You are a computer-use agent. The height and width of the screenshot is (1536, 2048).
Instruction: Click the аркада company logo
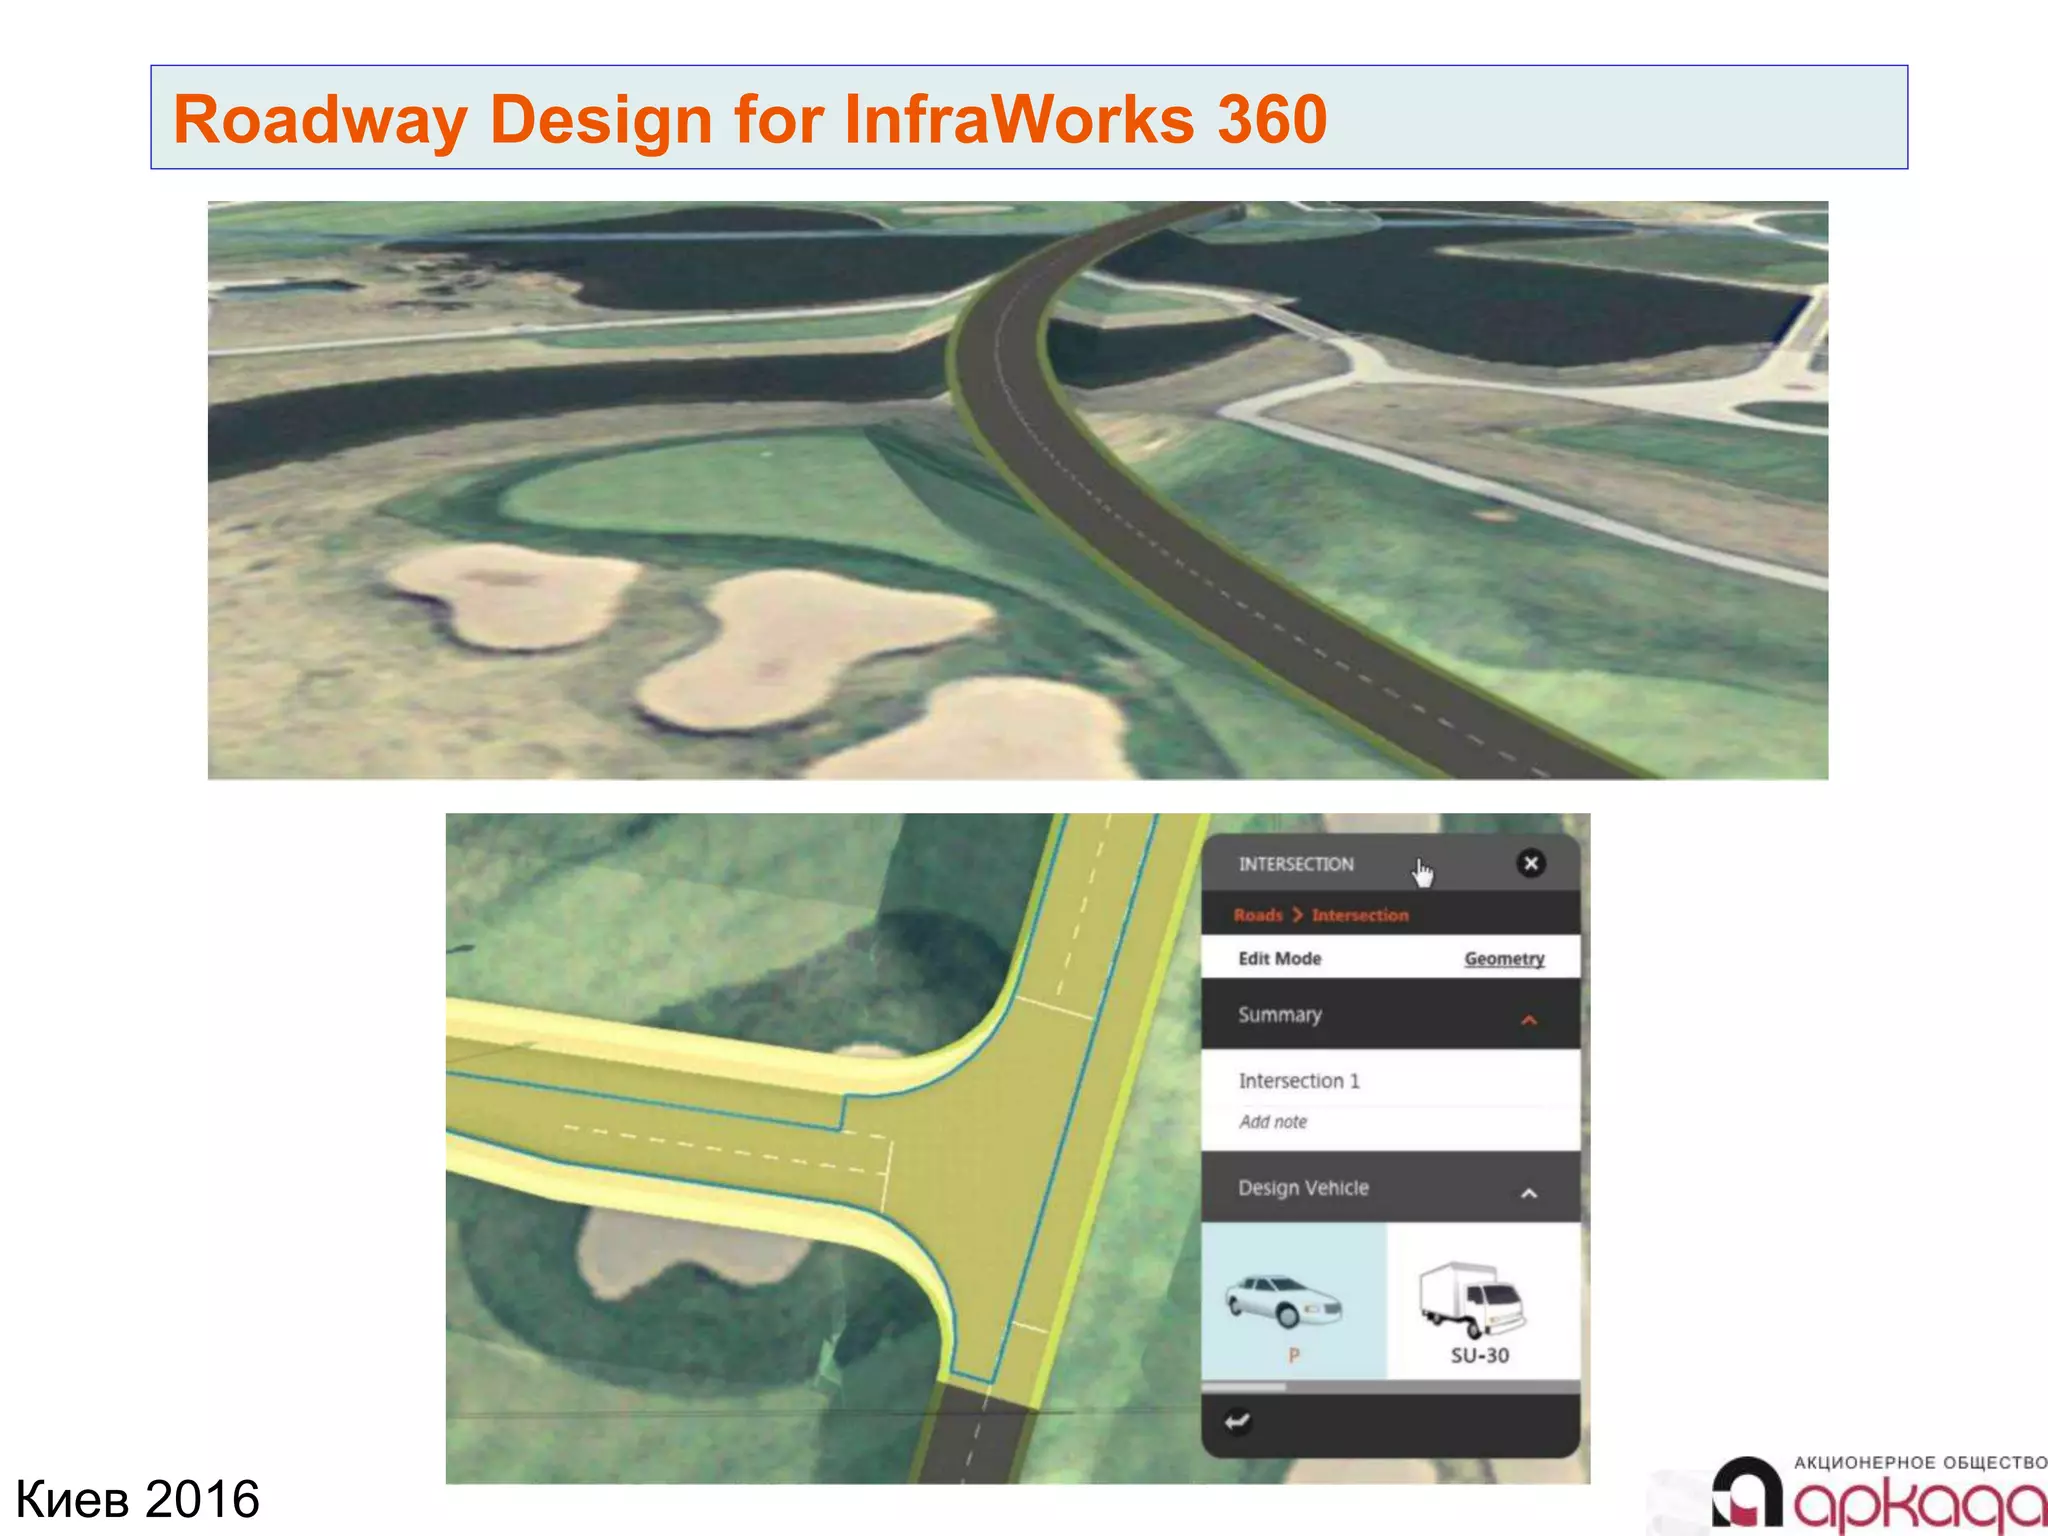1880,1493
